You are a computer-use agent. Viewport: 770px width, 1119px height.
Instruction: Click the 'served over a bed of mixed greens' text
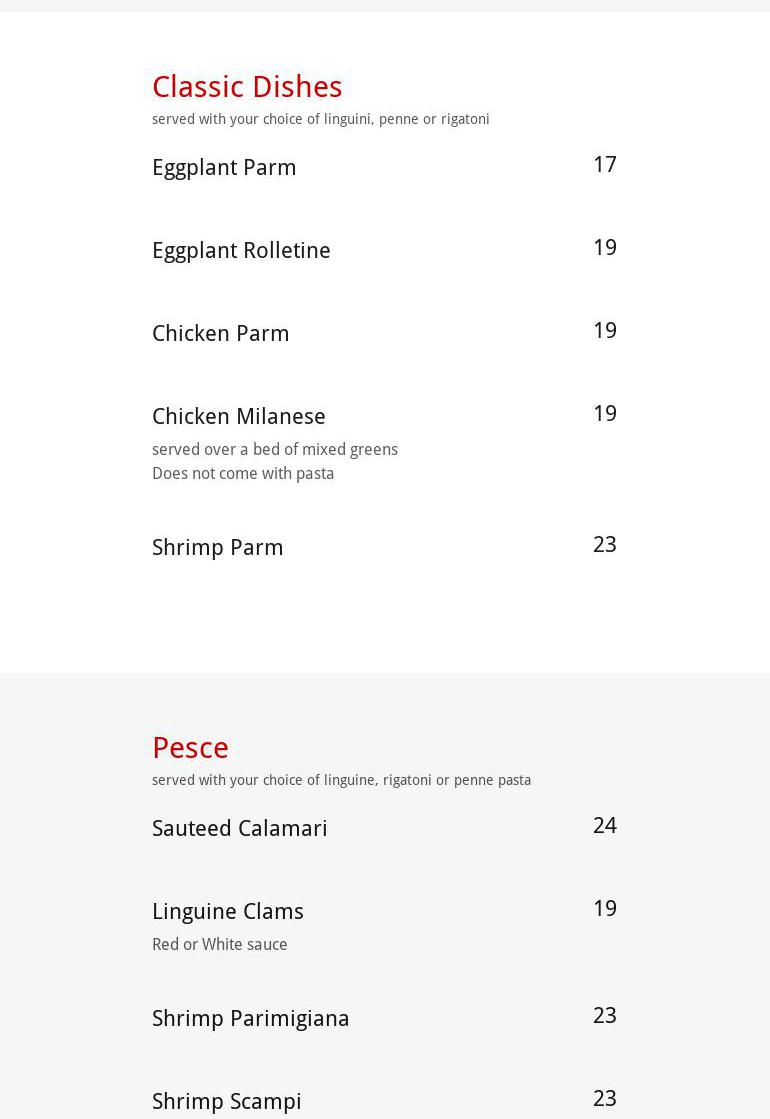coord(275,450)
